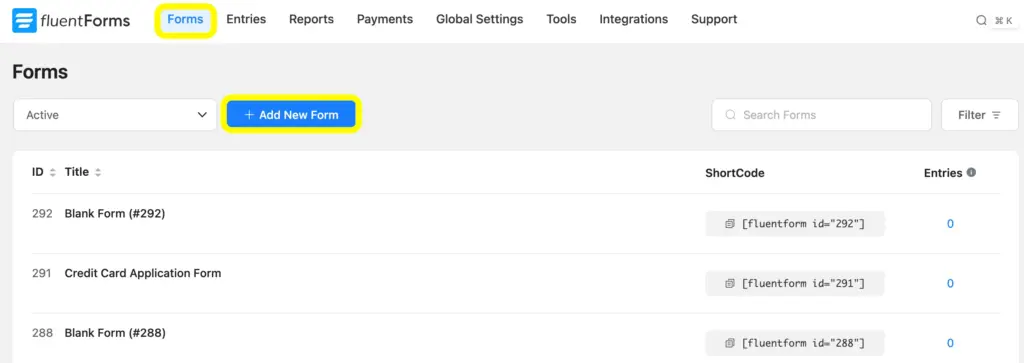Click the ID value 291
Viewport: 1024px width, 363px height.
pyautogui.click(x=41, y=273)
